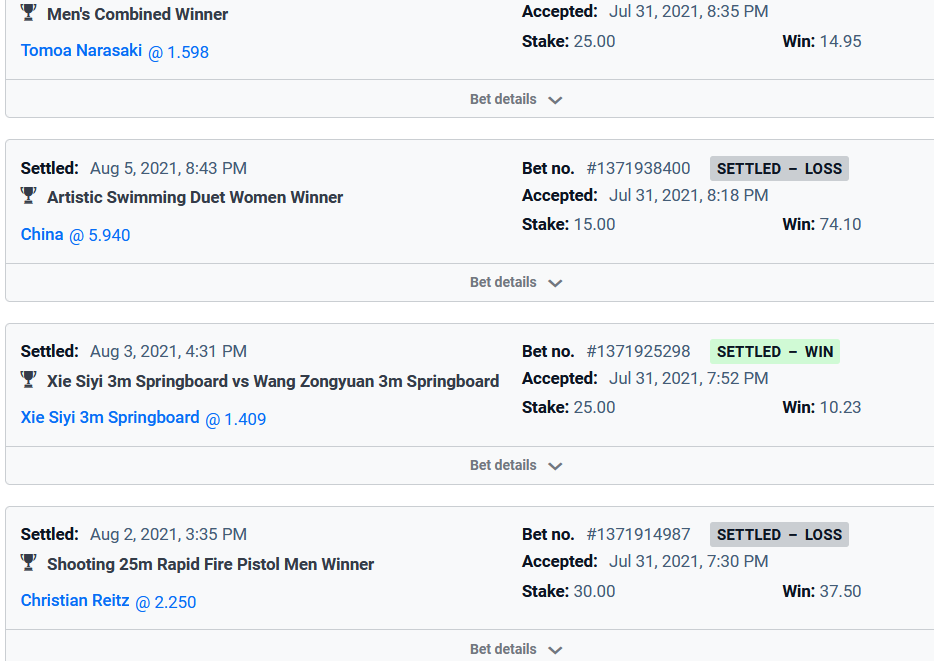Click the green SETTLED – WIN badge
934x661 pixels.
775,351
